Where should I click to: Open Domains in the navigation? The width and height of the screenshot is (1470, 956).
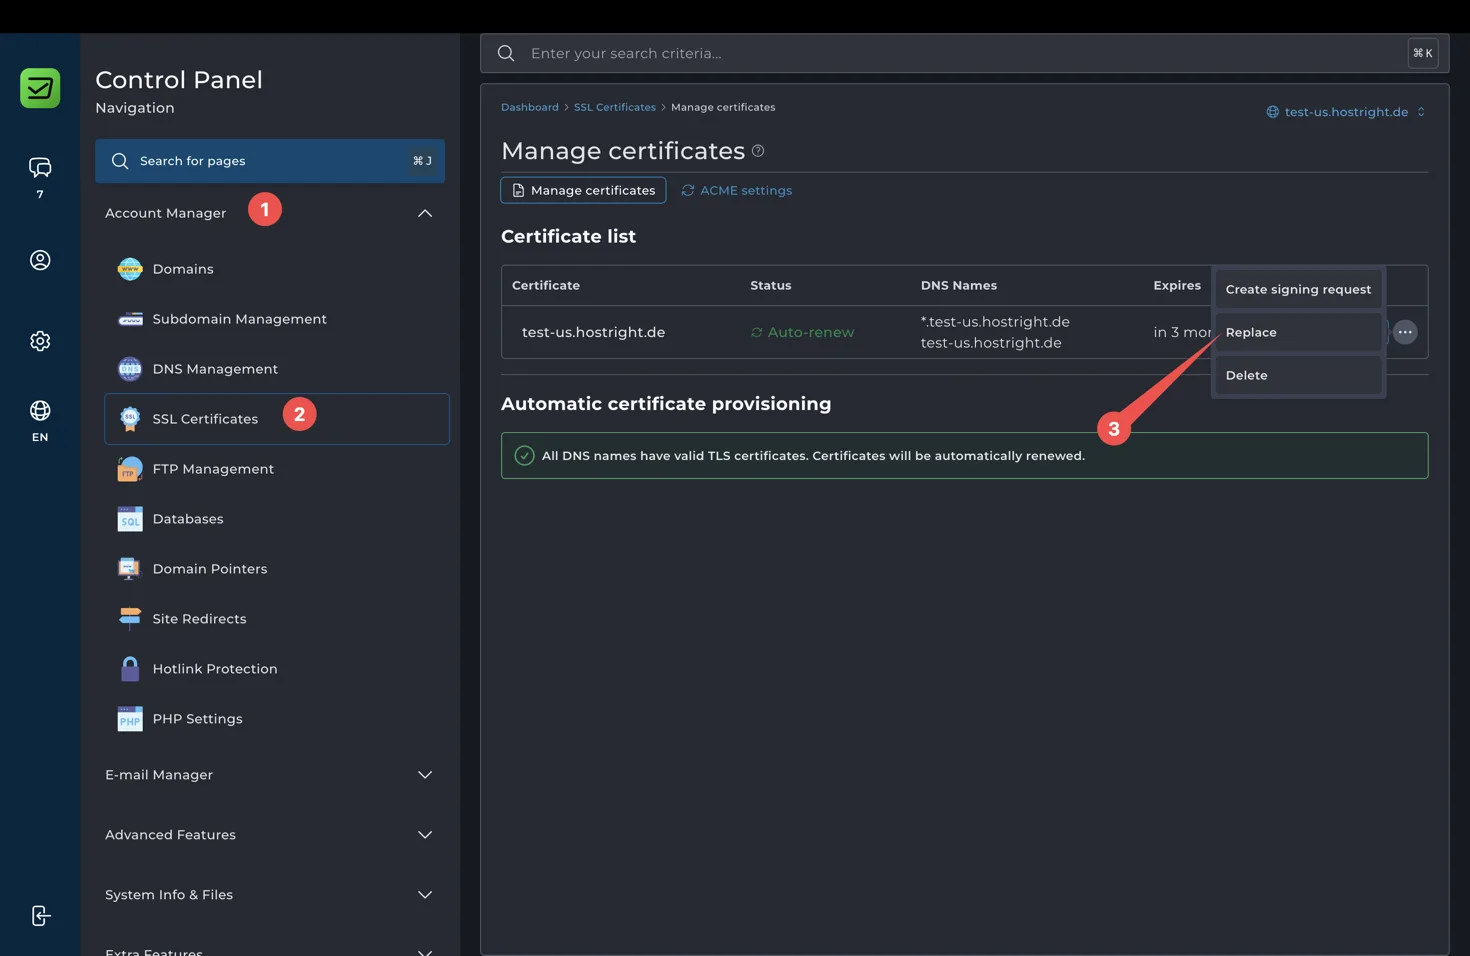[x=277, y=269]
